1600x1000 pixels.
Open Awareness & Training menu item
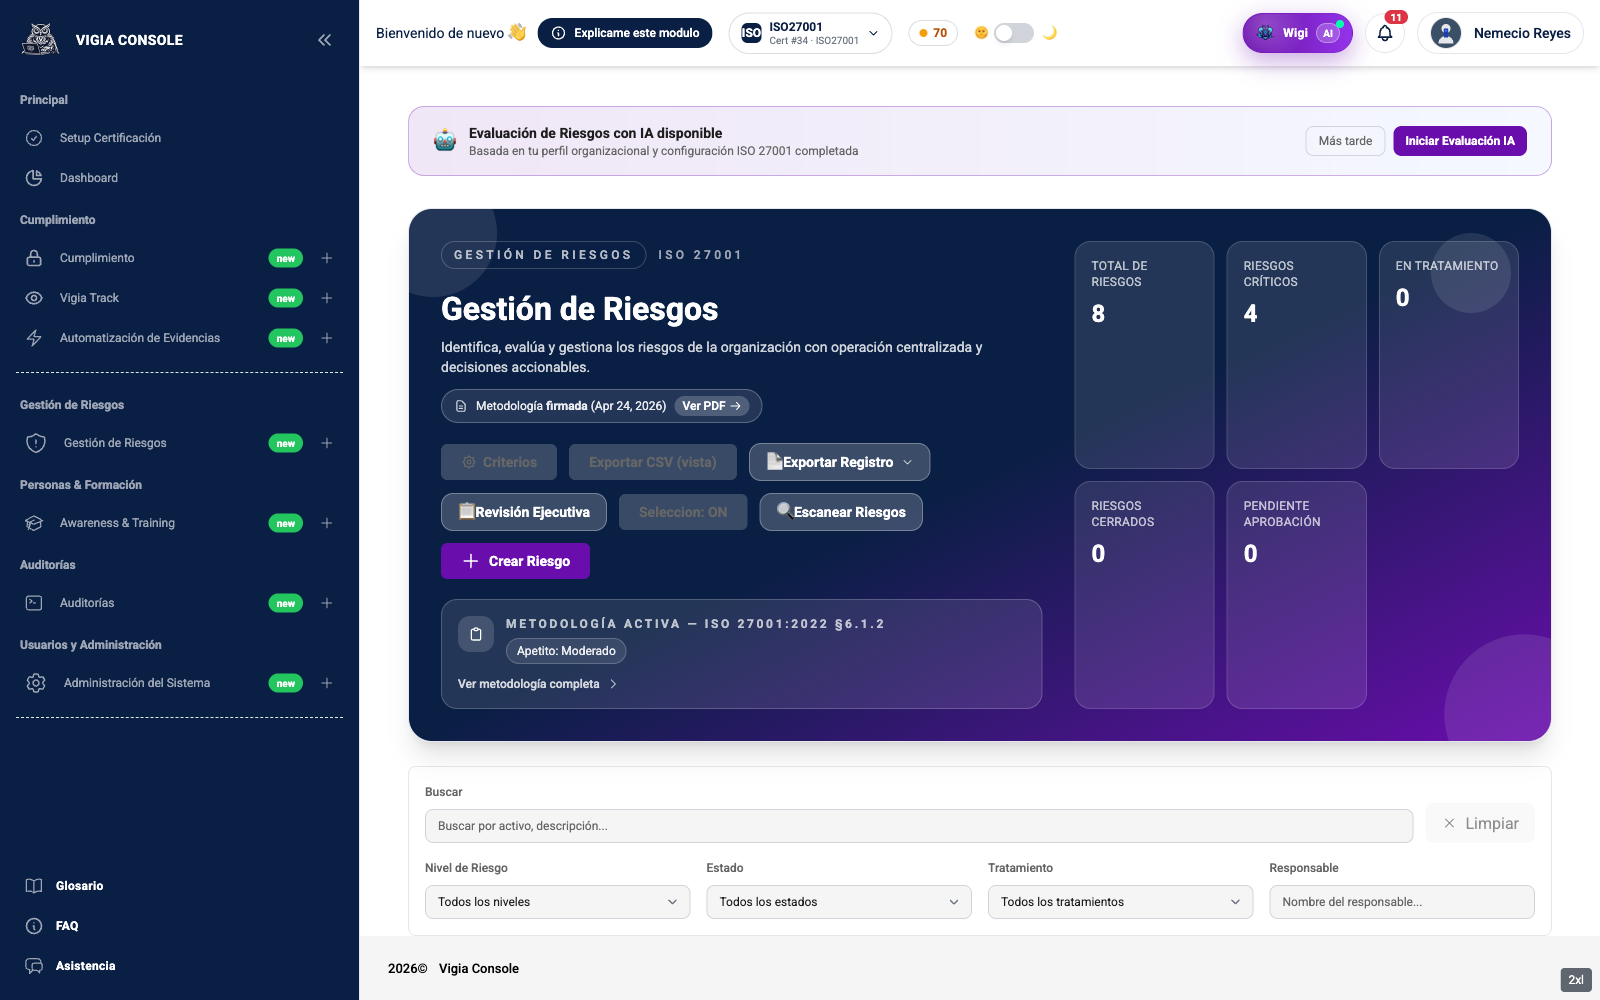click(x=117, y=523)
